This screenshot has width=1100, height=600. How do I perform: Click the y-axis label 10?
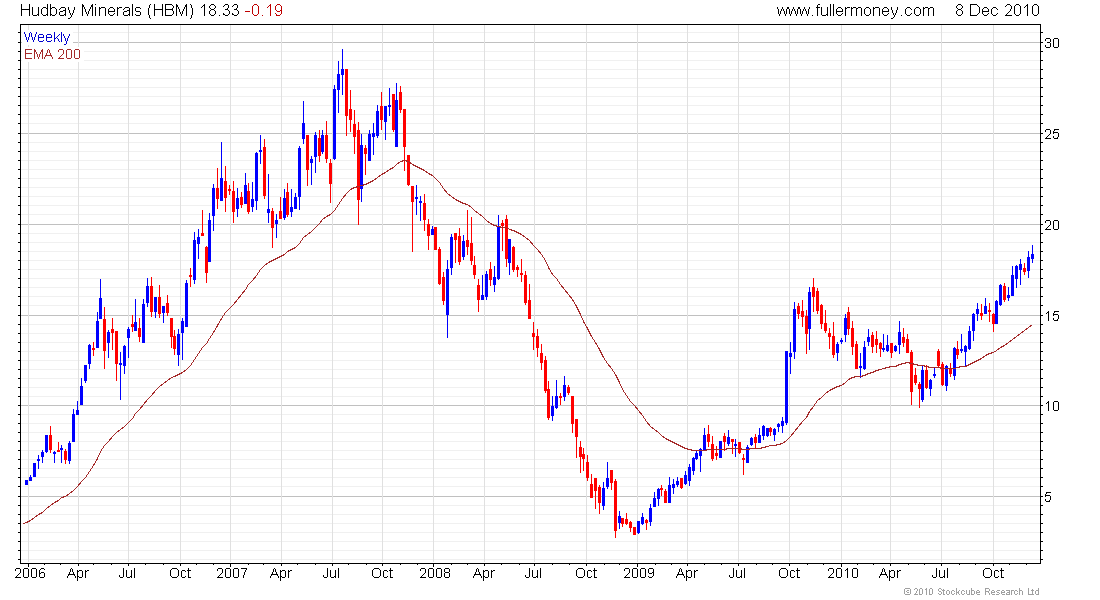pyautogui.click(x=1052, y=406)
